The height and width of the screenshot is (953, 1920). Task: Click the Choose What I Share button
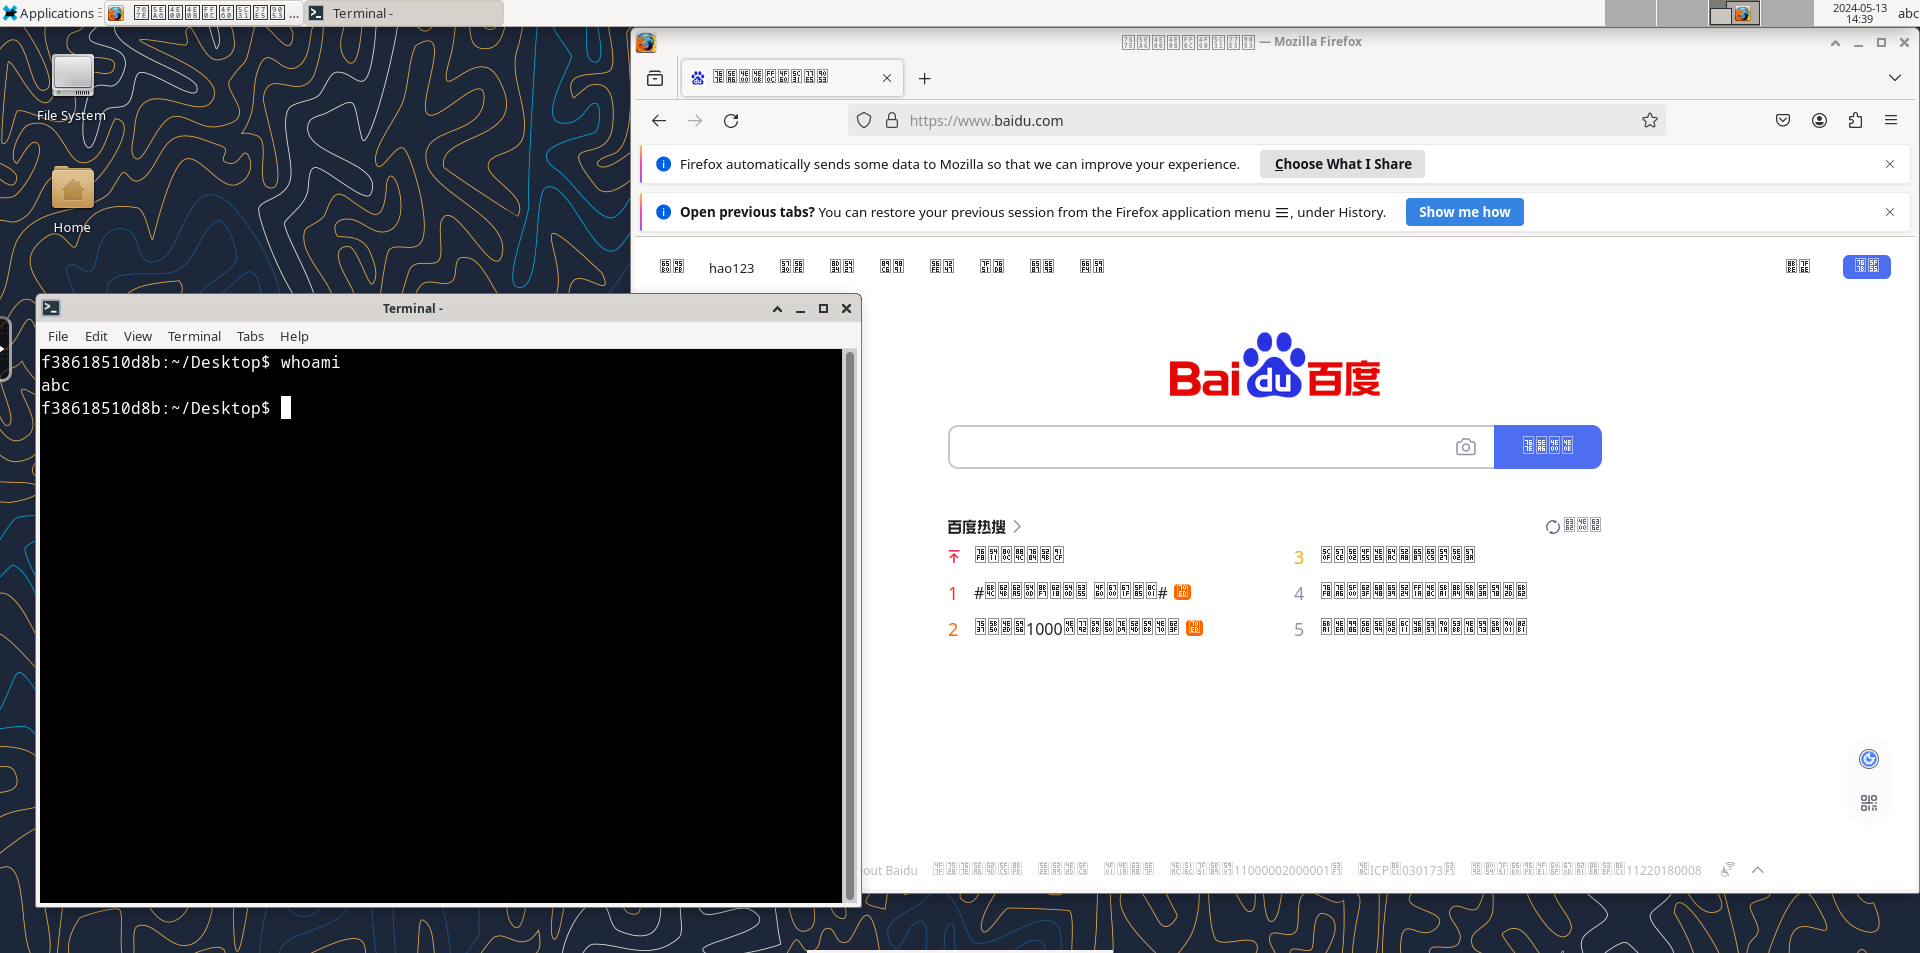point(1342,164)
